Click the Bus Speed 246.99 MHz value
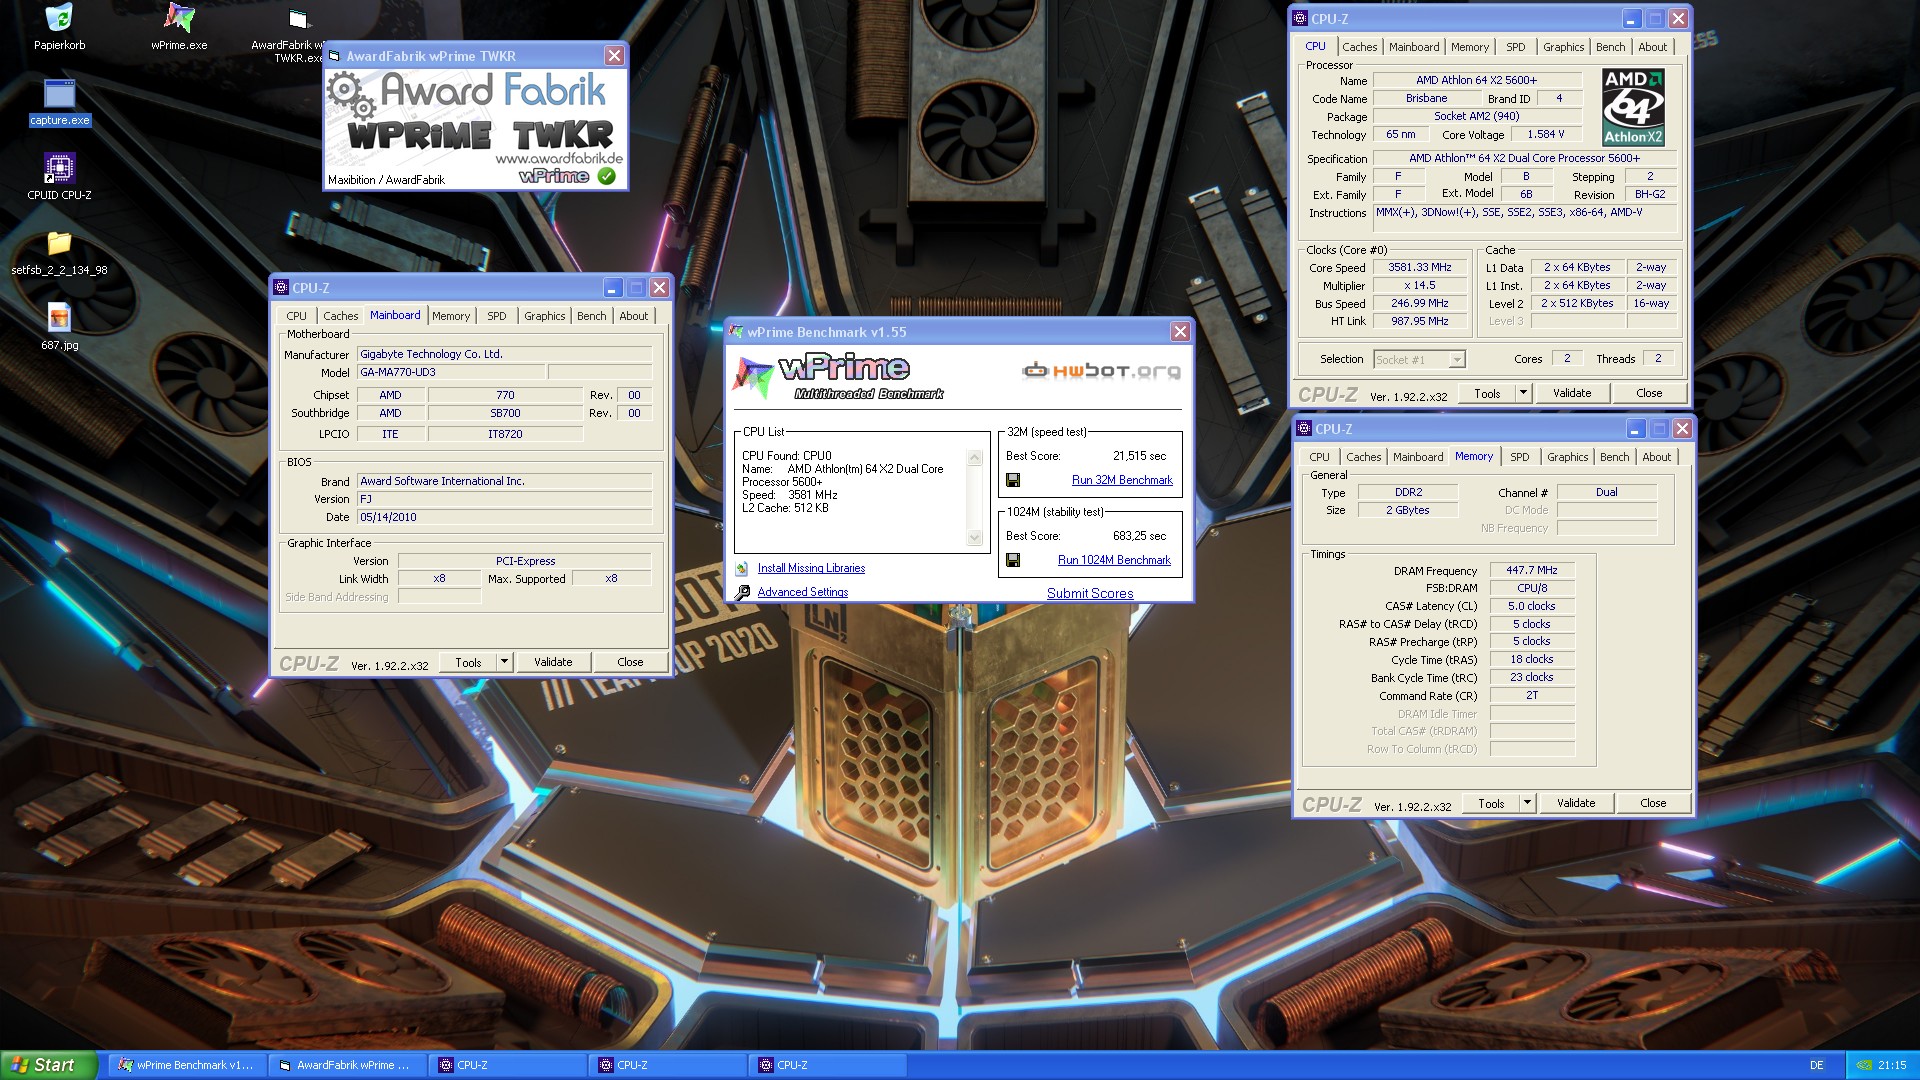This screenshot has height=1080, width=1920. 1419,303
